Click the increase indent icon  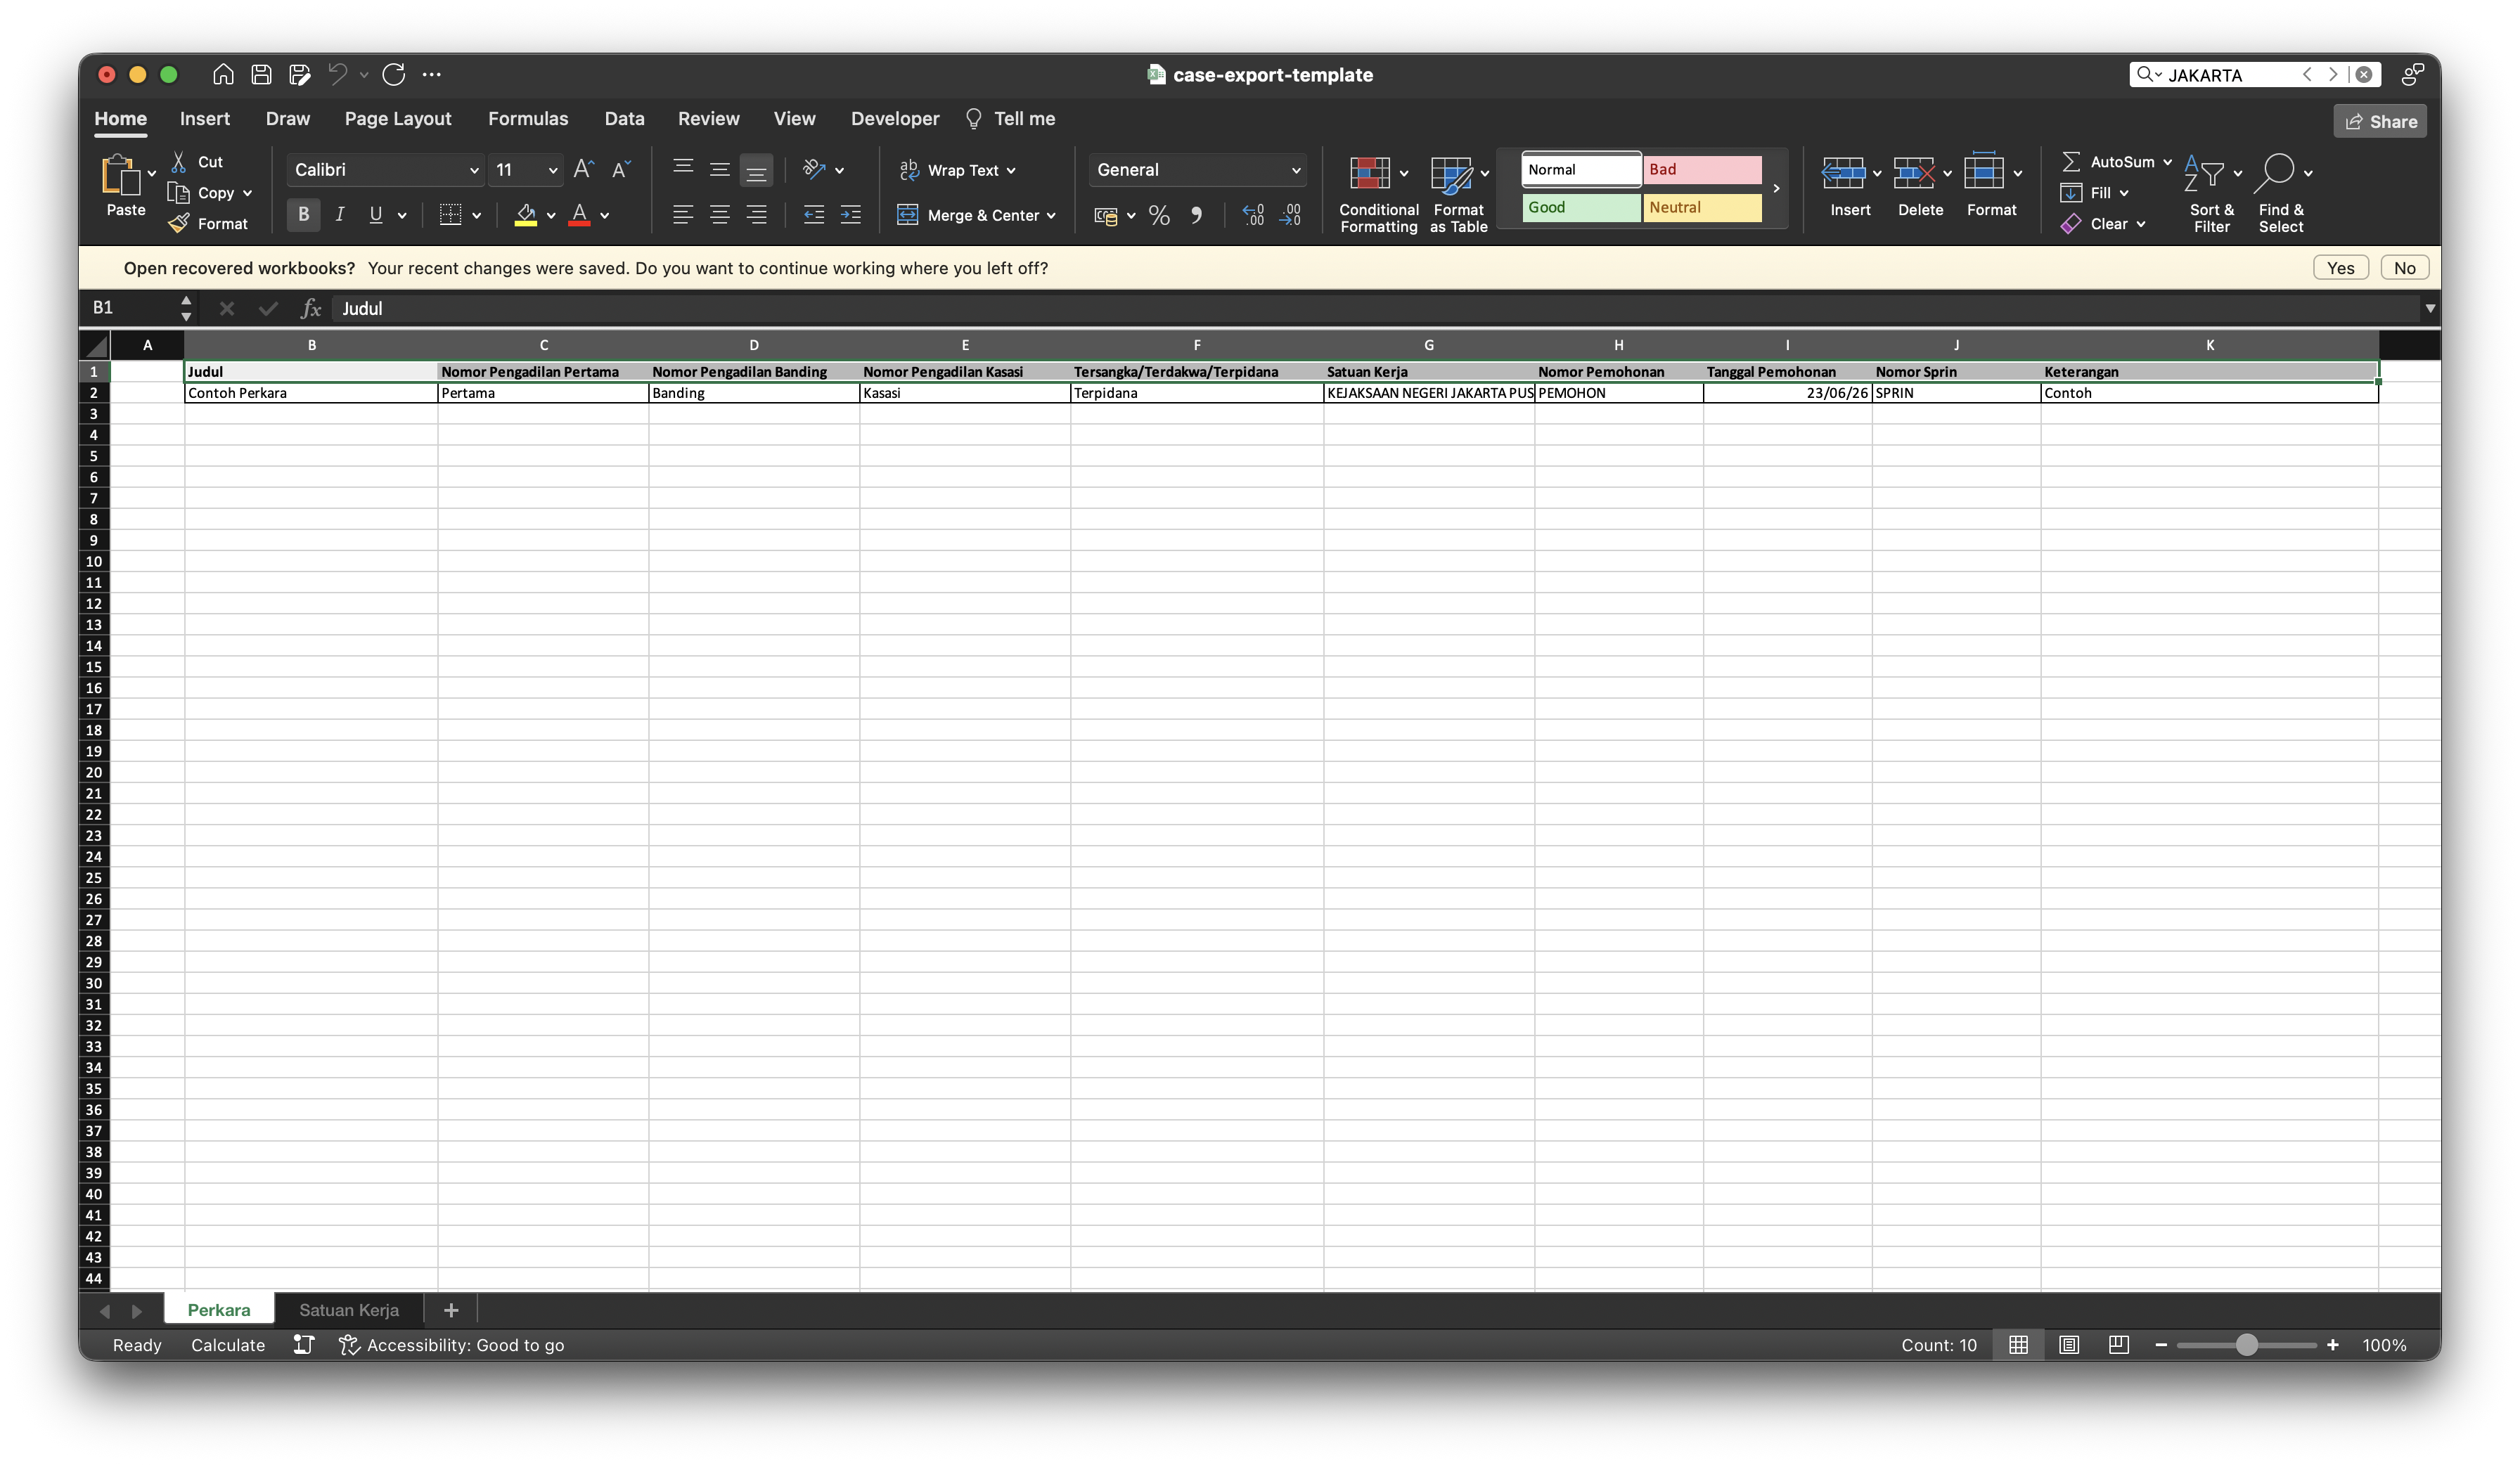click(x=850, y=215)
